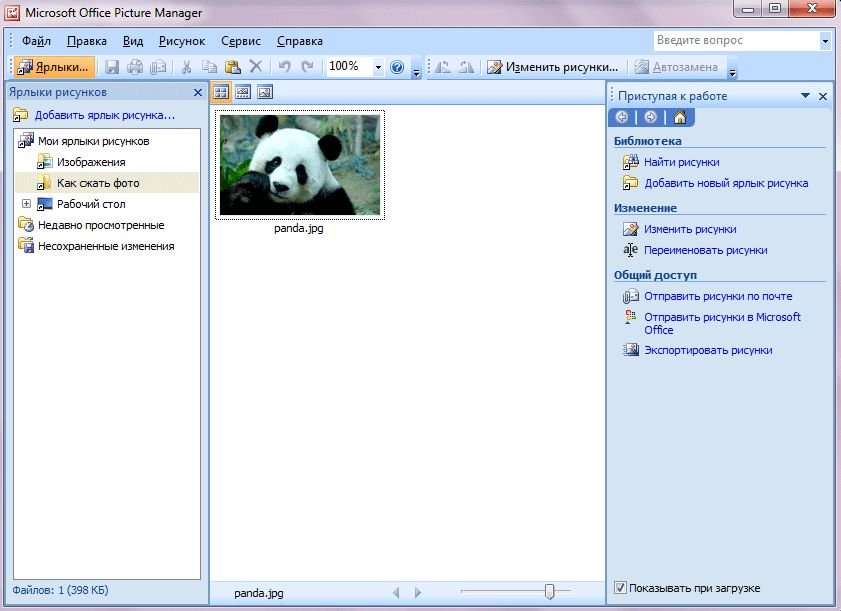Switch to filmstrip view mode
841x611 pixels.
click(243, 92)
